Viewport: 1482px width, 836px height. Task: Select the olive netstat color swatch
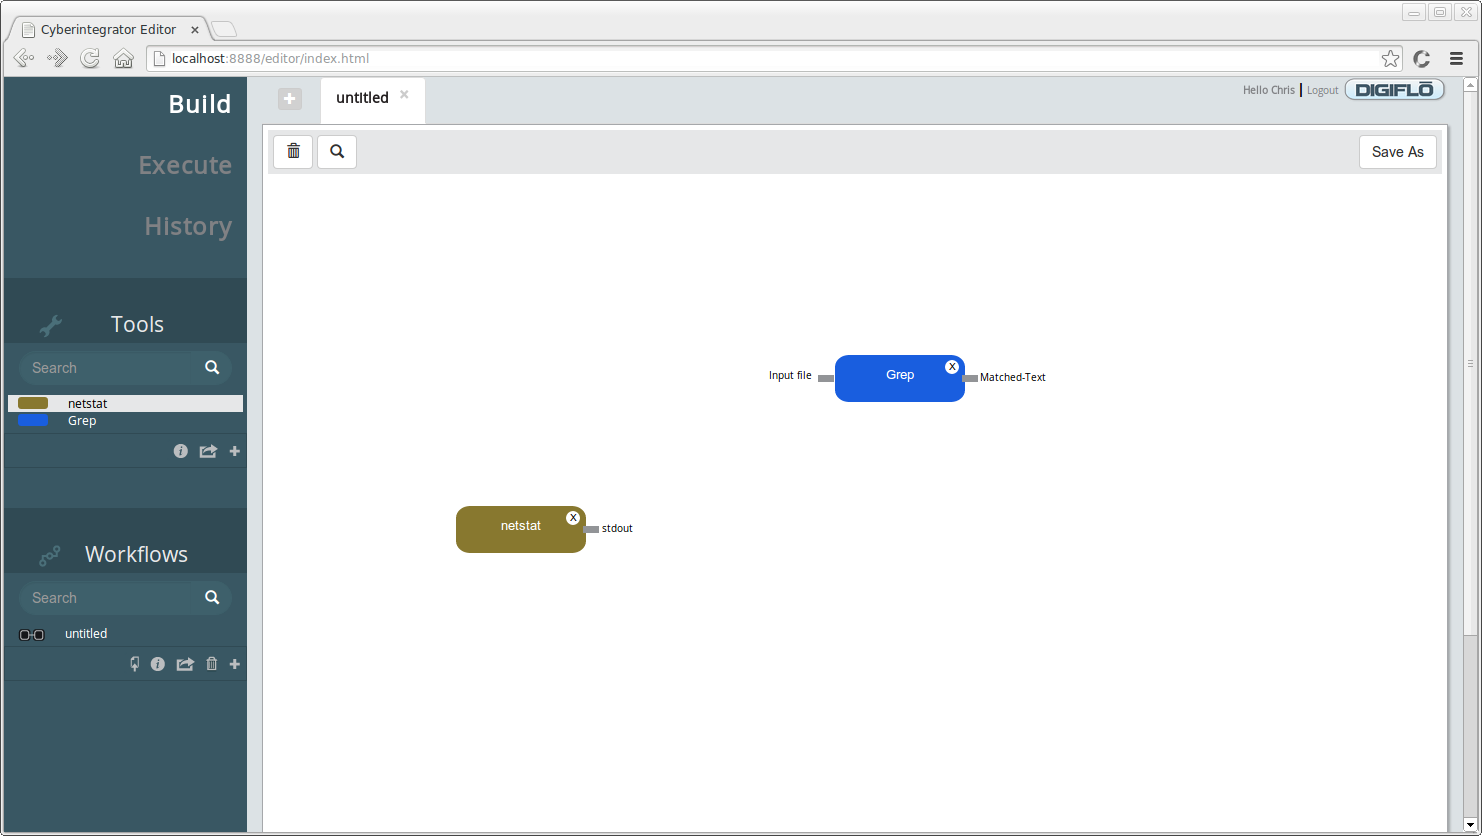click(33, 404)
